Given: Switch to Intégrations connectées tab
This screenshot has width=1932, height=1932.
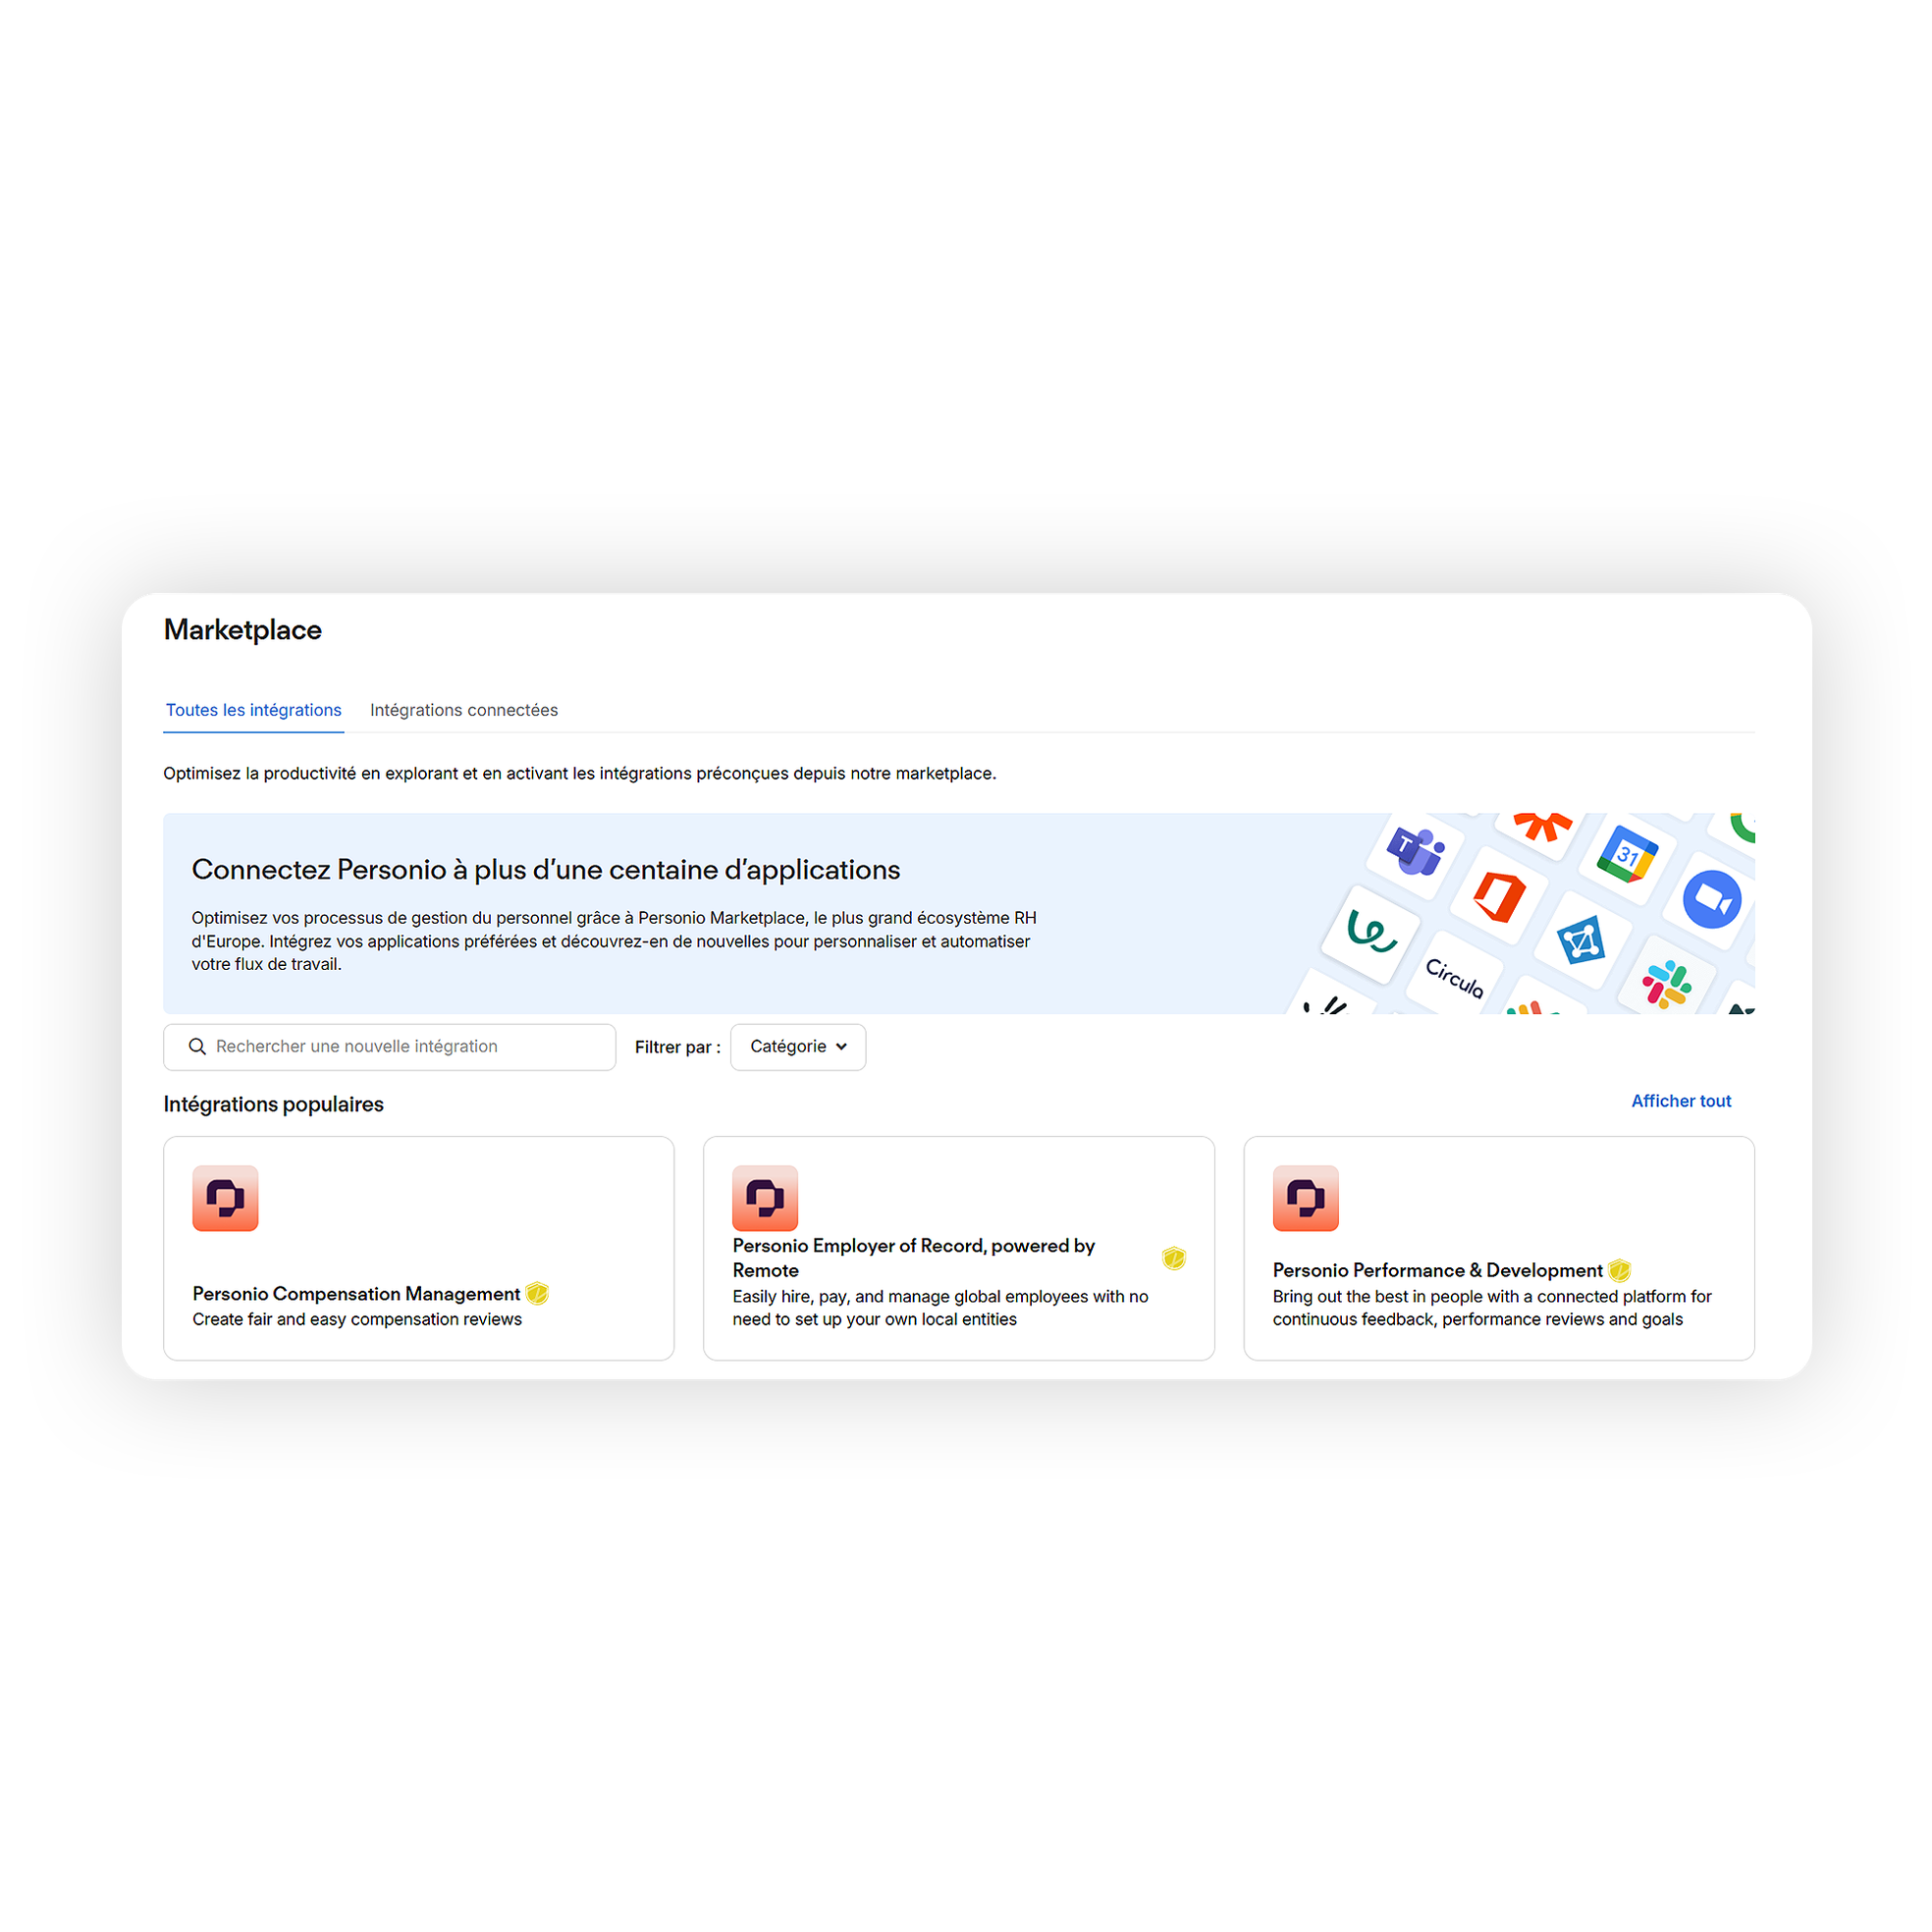Looking at the screenshot, I should point(464,710).
